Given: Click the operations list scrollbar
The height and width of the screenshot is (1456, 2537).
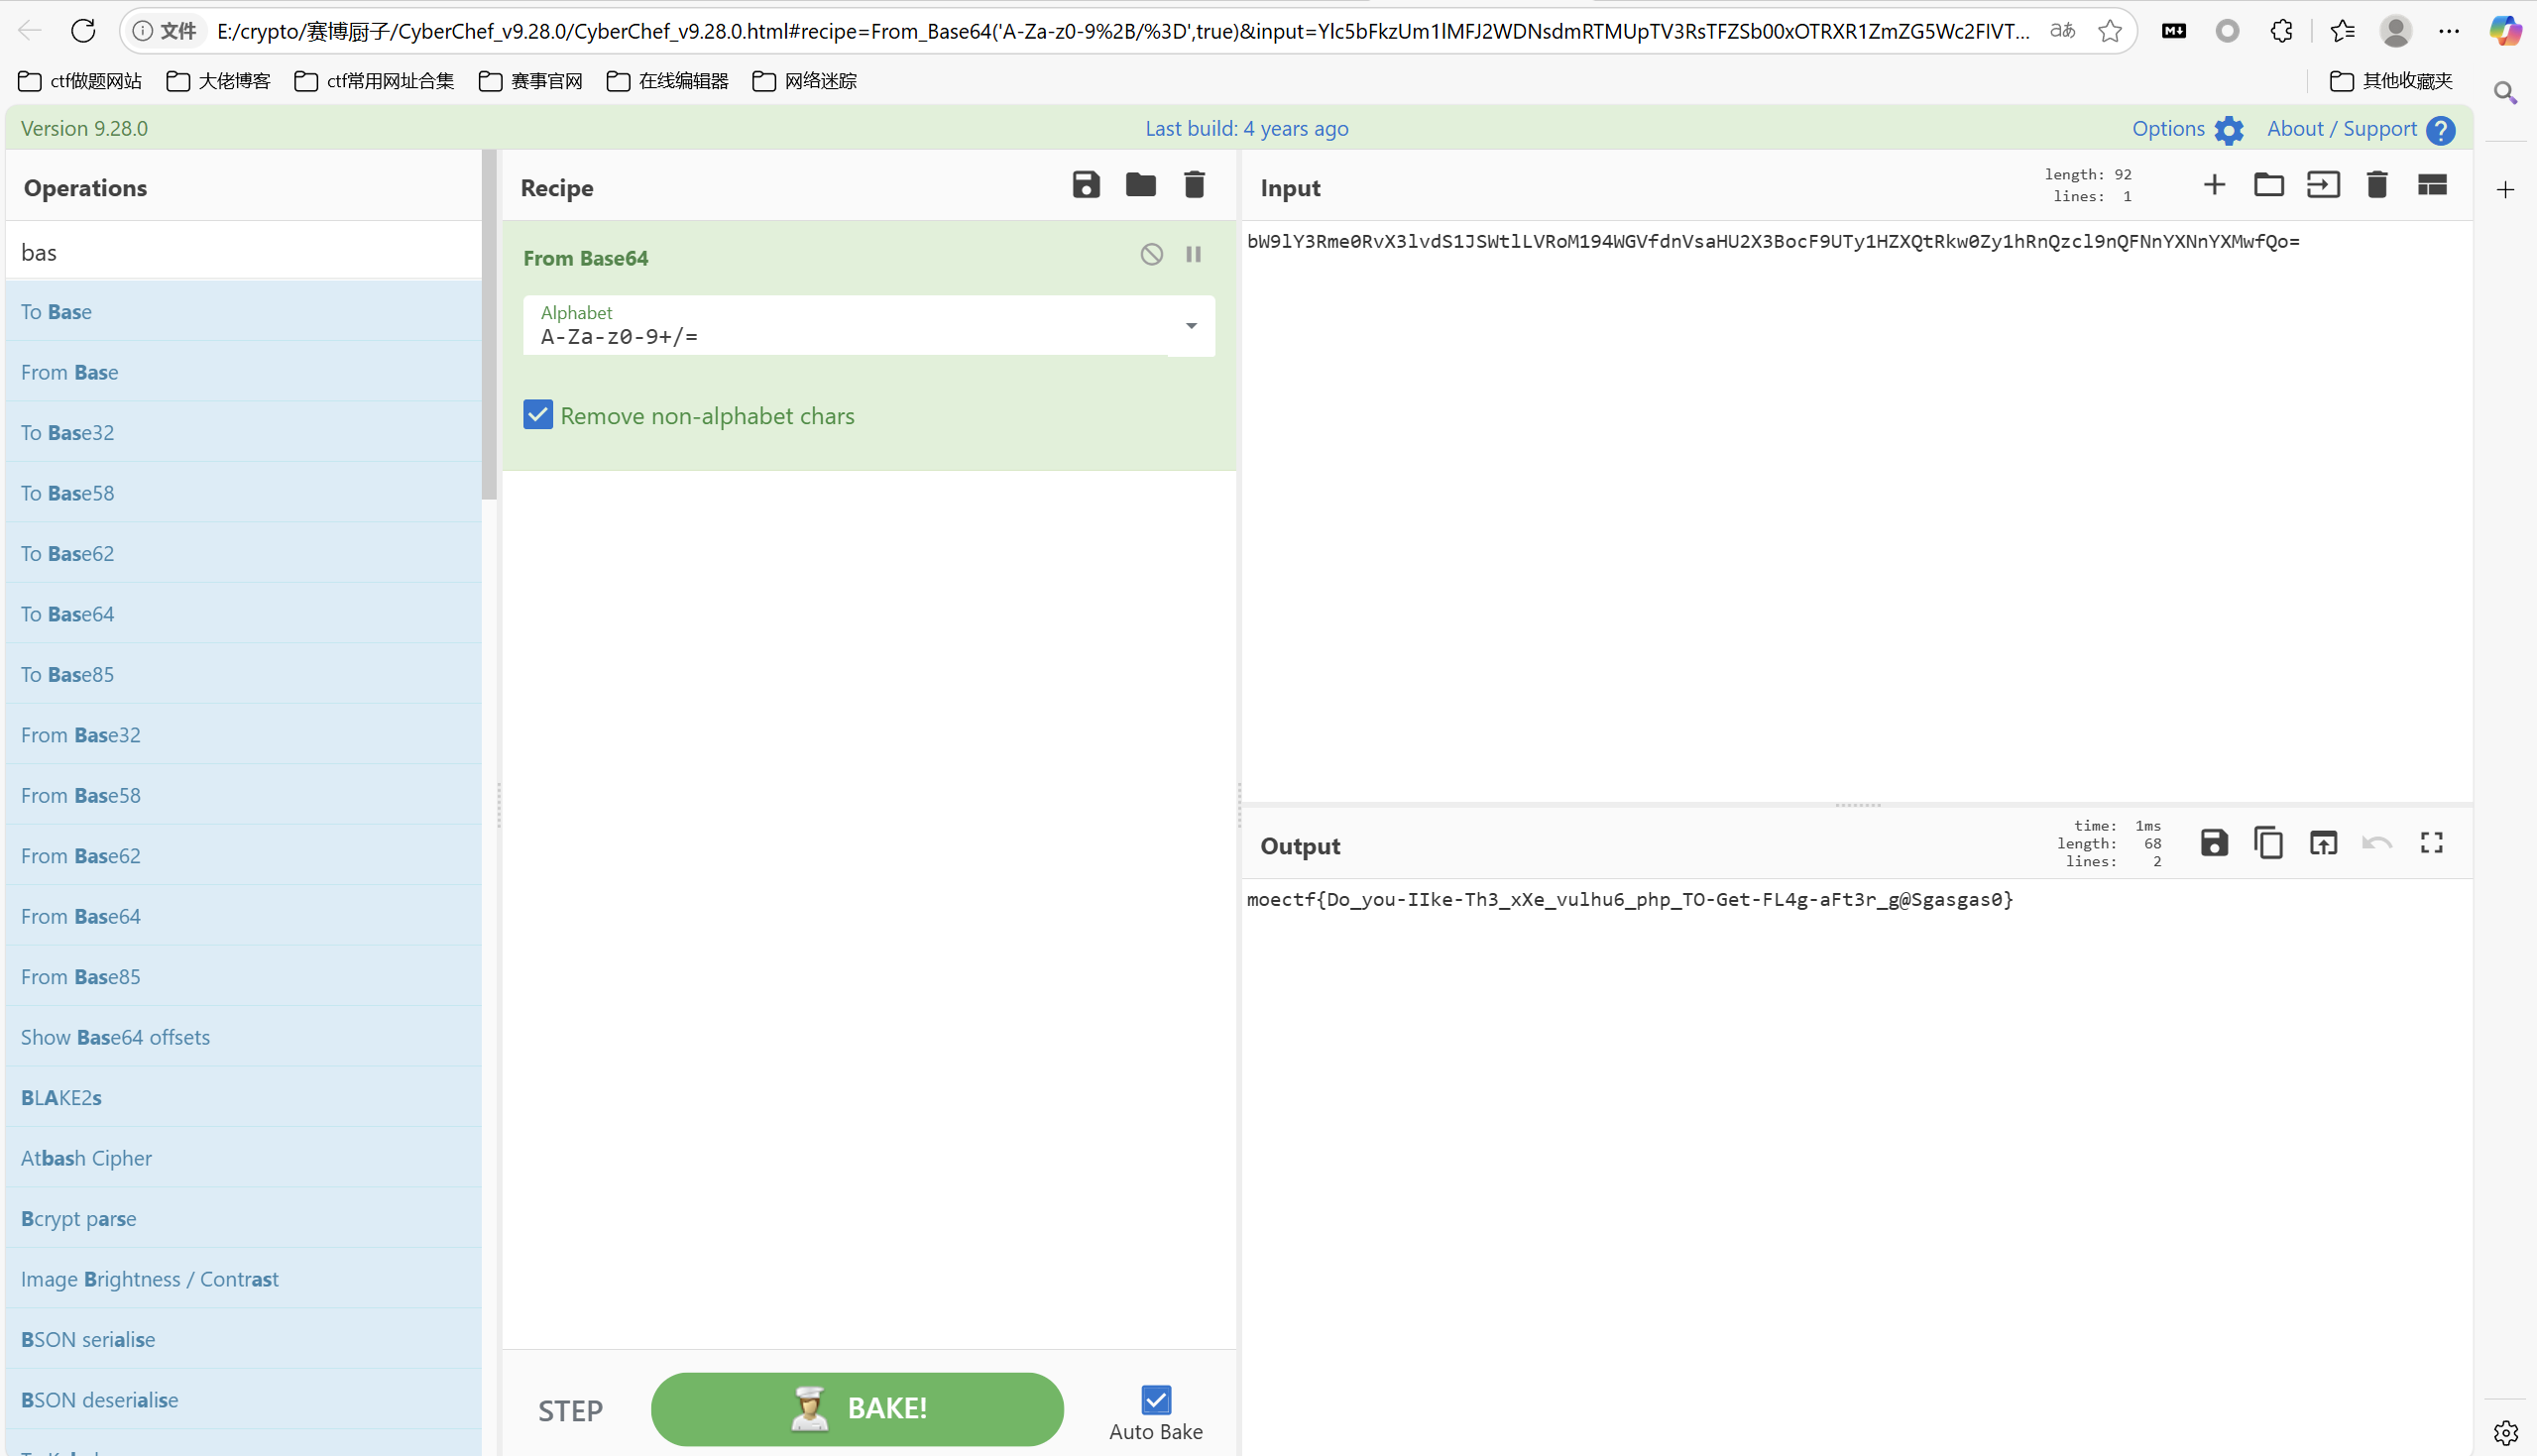Looking at the screenshot, I should click(489, 325).
